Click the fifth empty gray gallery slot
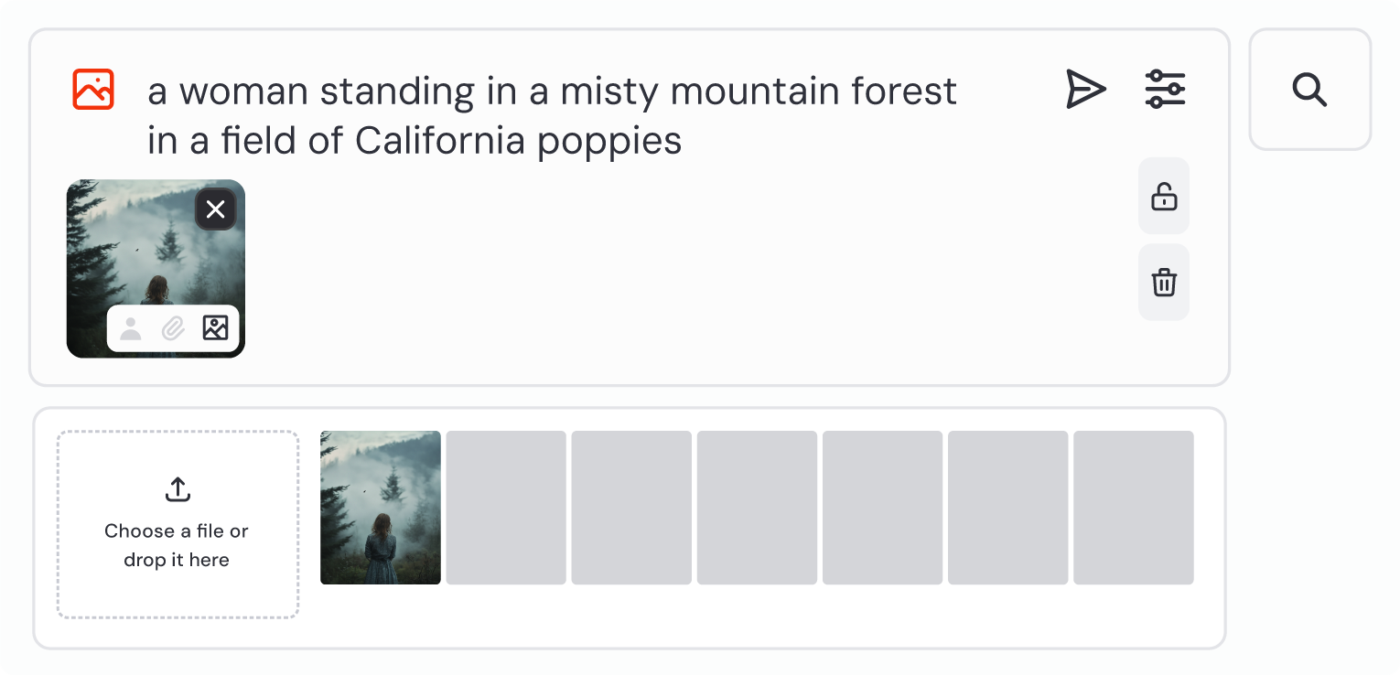 [x=1008, y=507]
